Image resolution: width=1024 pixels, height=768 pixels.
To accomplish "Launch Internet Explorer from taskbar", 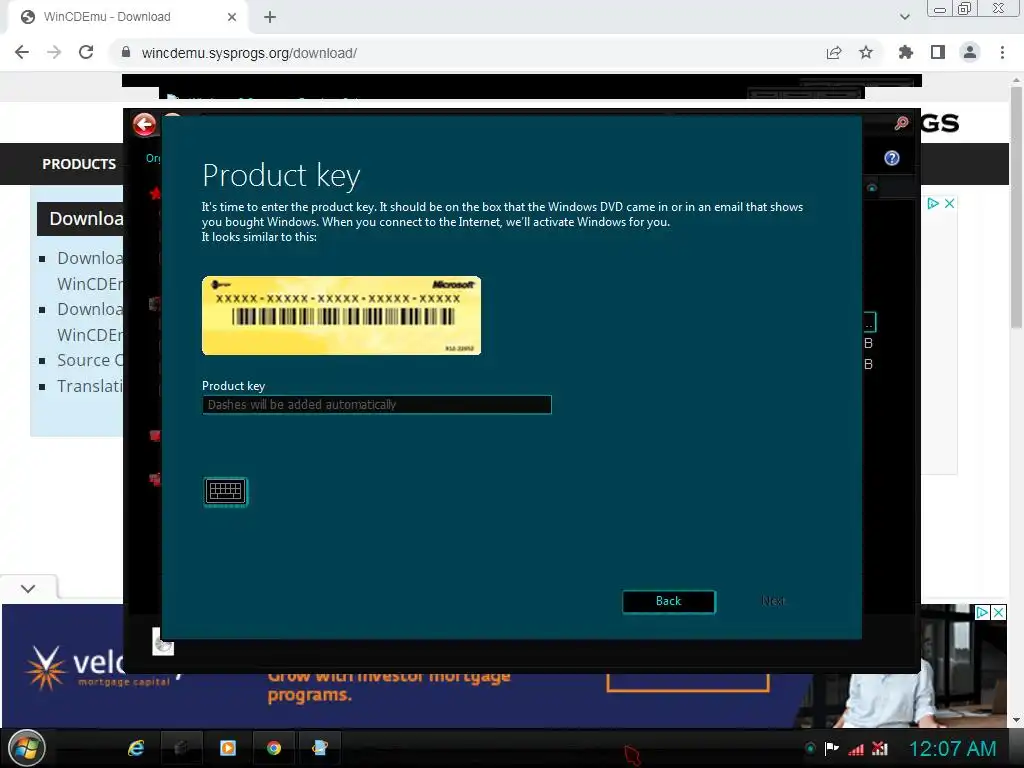I will tap(136, 748).
